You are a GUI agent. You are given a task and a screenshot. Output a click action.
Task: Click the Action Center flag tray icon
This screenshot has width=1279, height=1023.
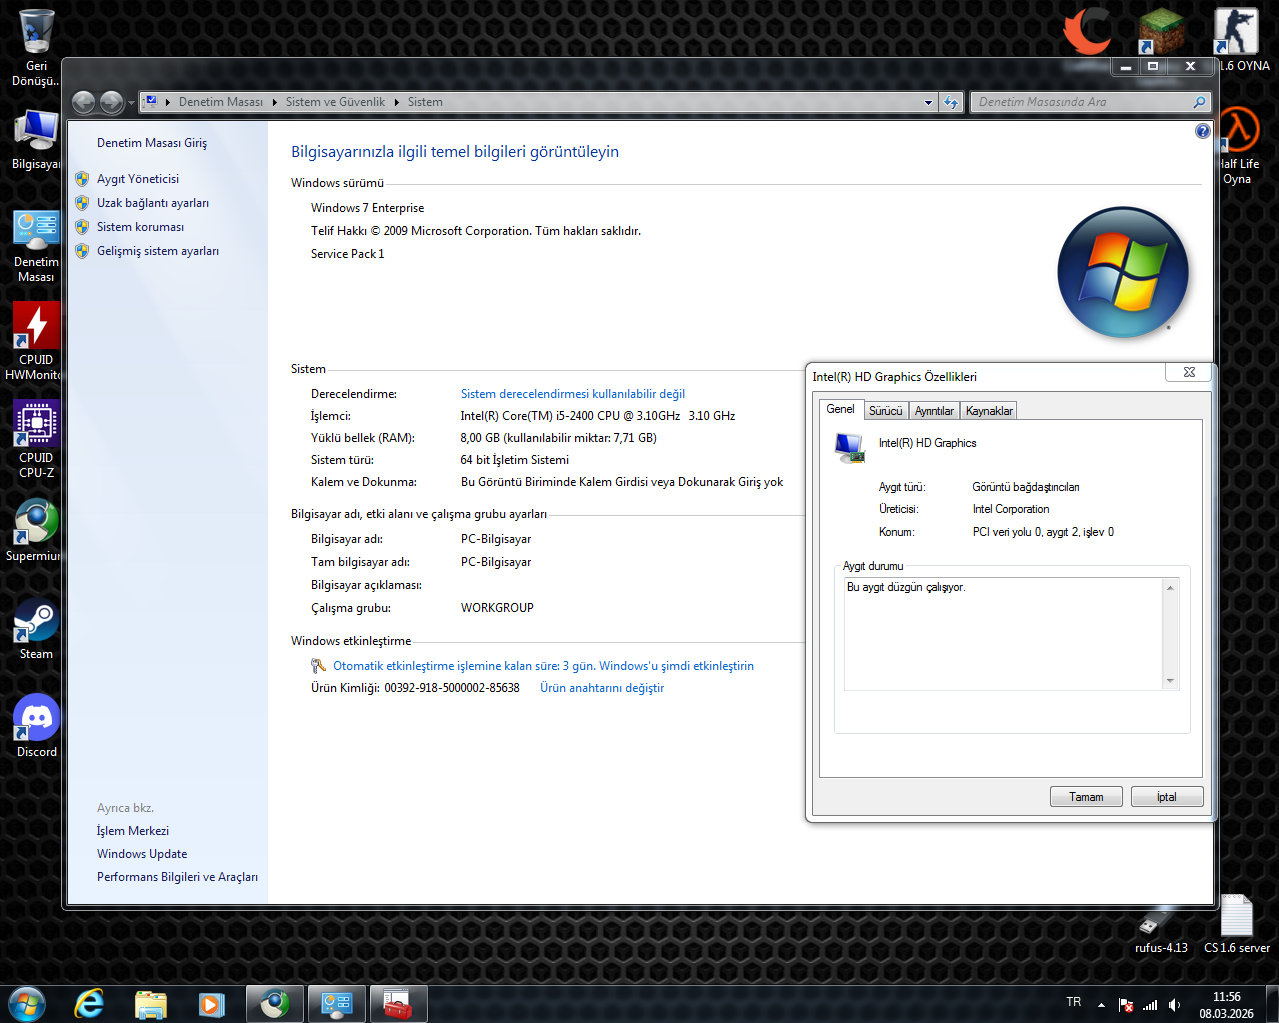click(1126, 1005)
